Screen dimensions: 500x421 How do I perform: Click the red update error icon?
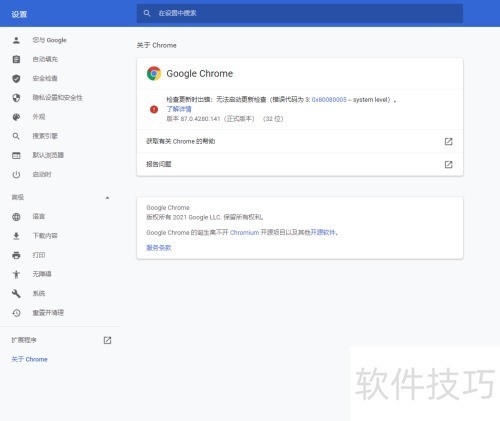pos(154,109)
